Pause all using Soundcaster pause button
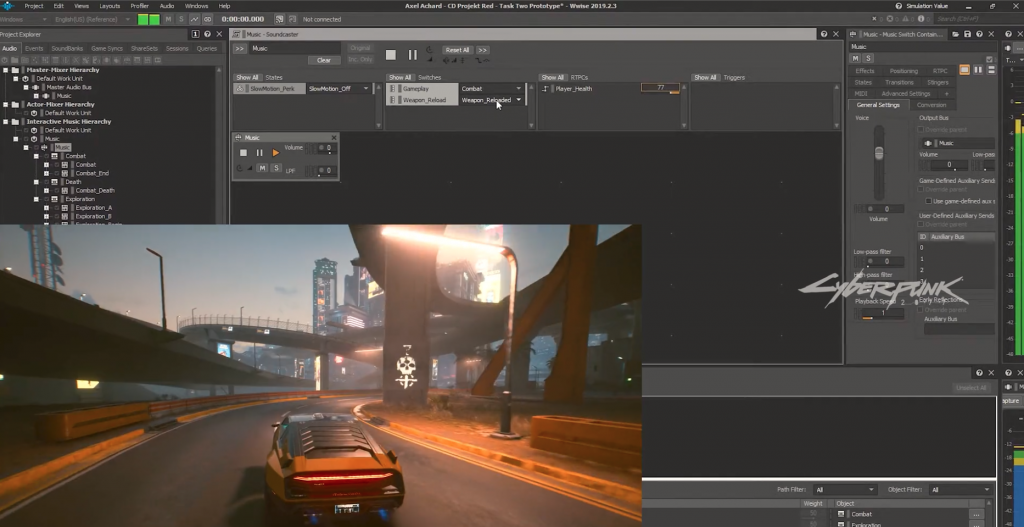This screenshot has width=1024, height=527. tap(413, 55)
